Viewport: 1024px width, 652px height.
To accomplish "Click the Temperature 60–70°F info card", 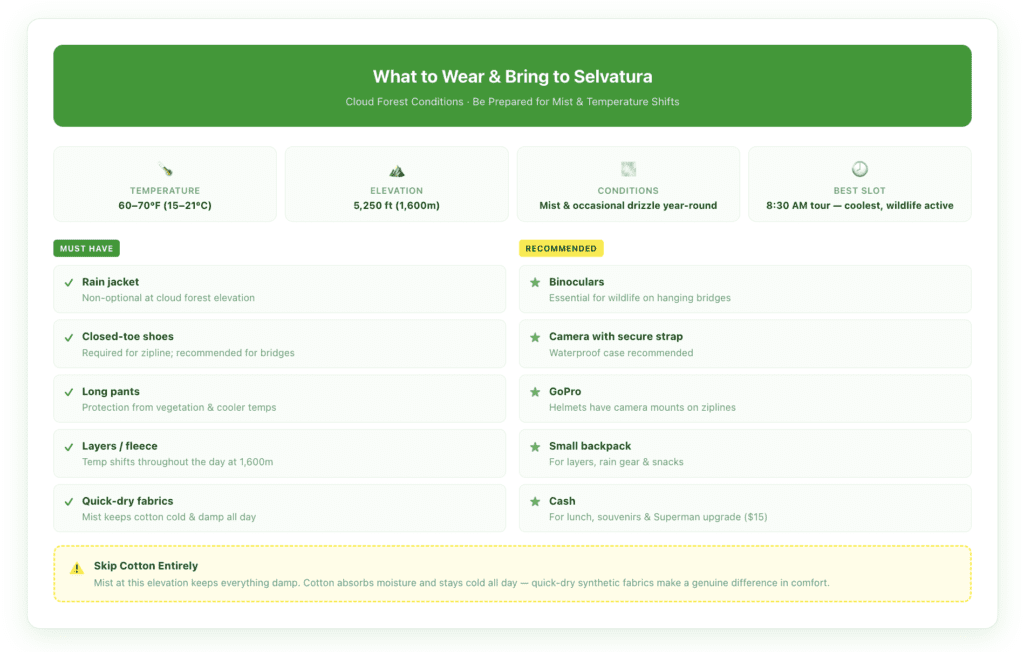I will point(165,184).
